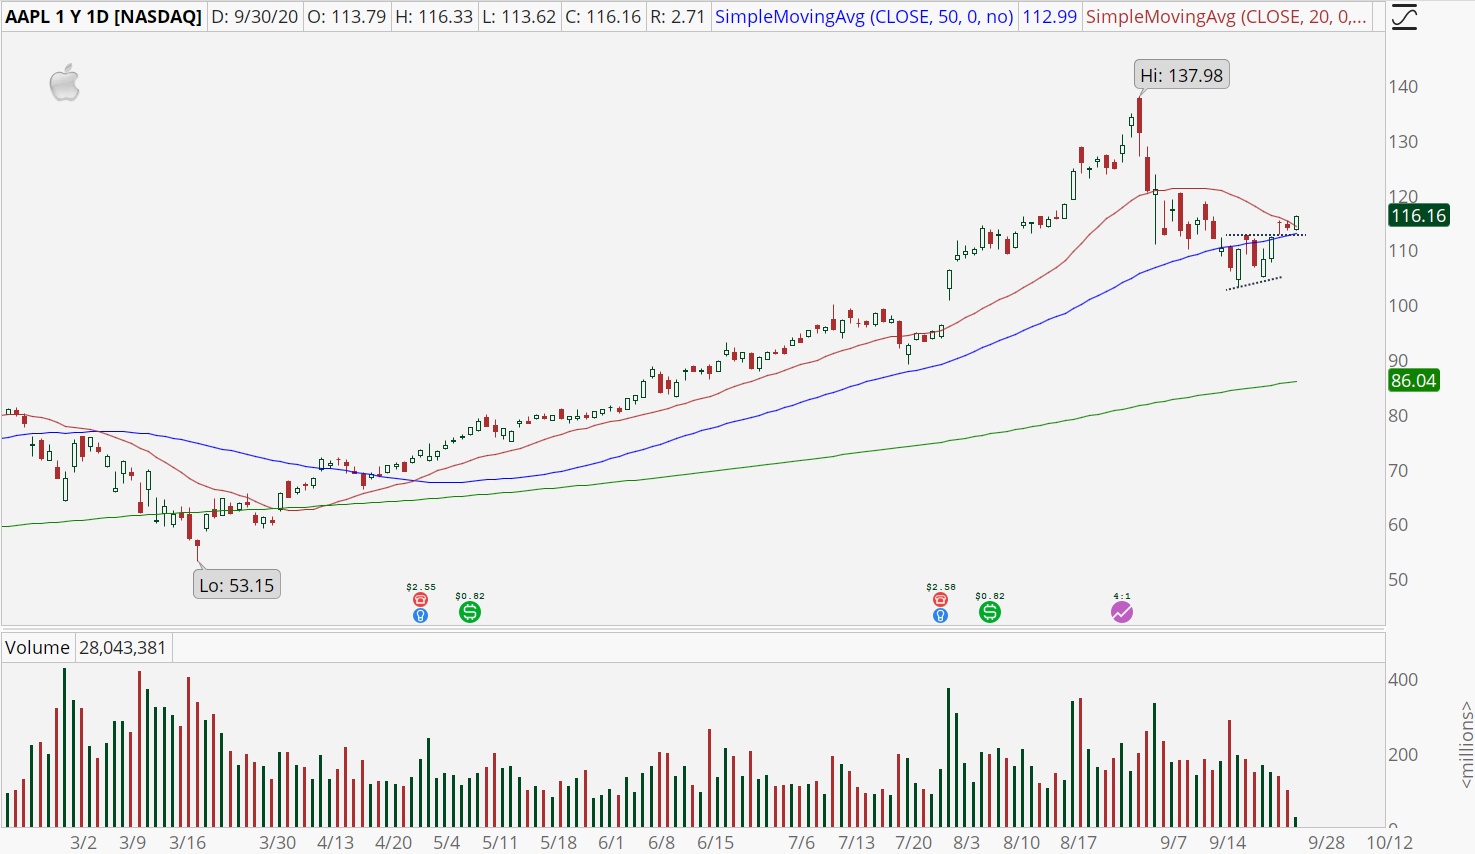This screenshot has width=1475, height=854.
Task: Click the 6/8 date axis label
Action: 662,842
